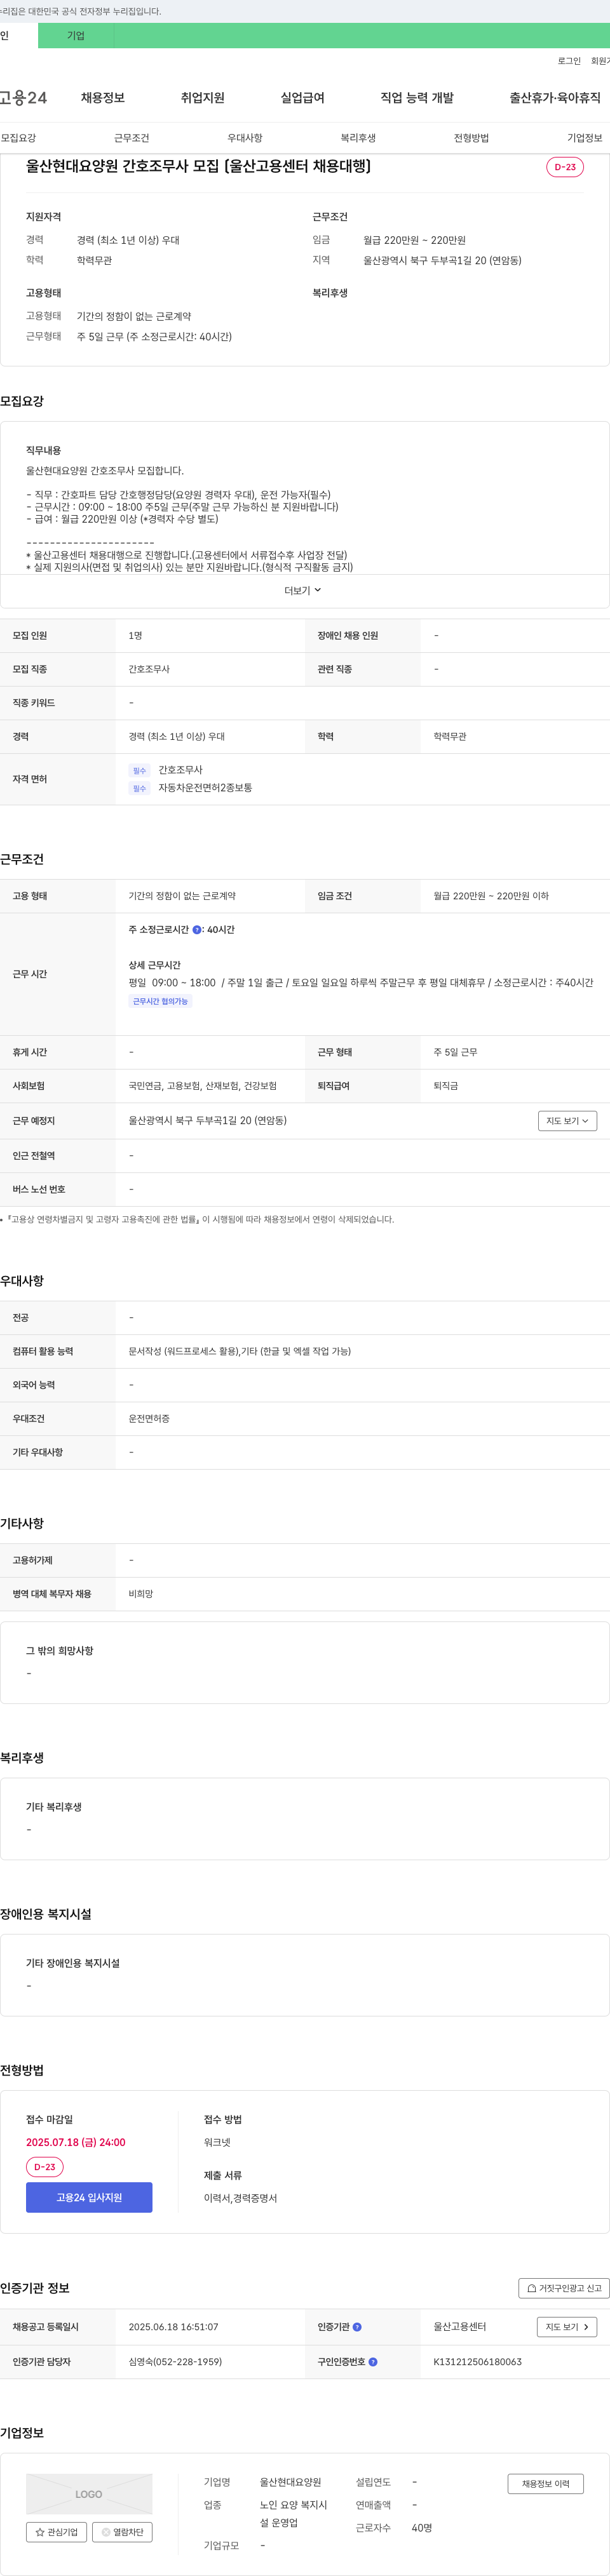Click 사회보험 value 국민연금, 고용보험, 산재보험, 건강보험
The width and height of the screenshot is (610, 2576).
pos(203,1086)
